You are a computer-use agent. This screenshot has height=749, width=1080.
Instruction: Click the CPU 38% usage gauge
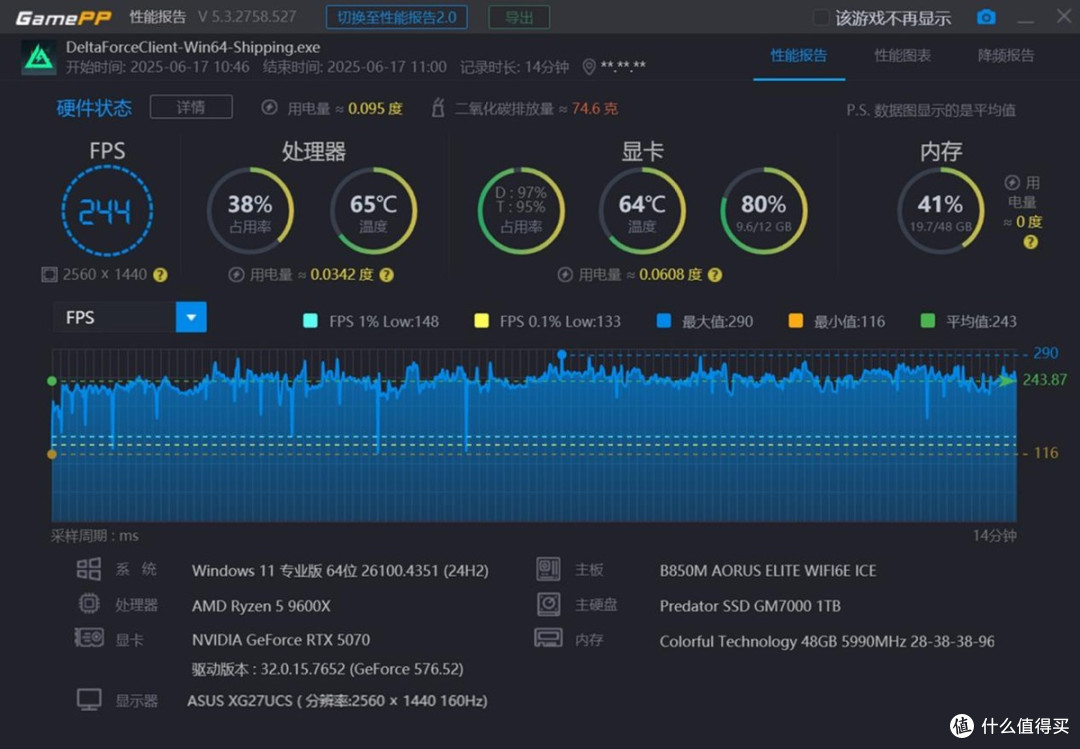click(250, 211)
